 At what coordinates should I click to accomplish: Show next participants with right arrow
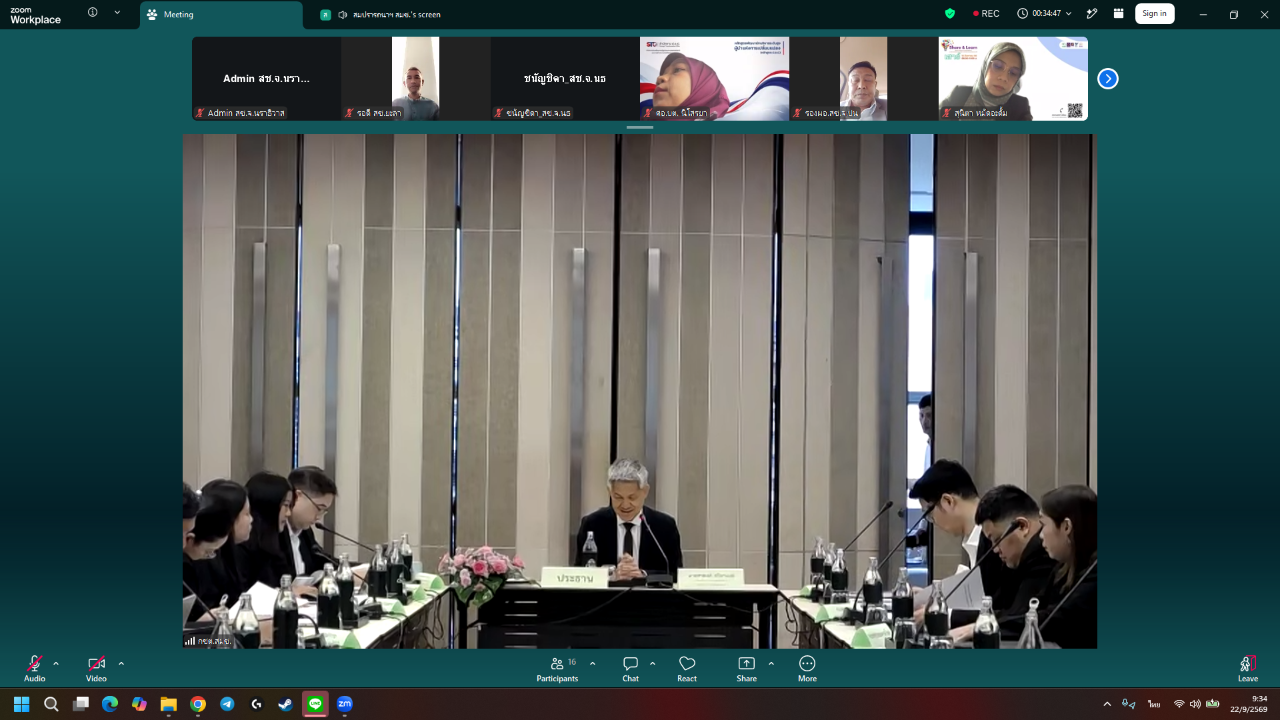coord(1108,78)
